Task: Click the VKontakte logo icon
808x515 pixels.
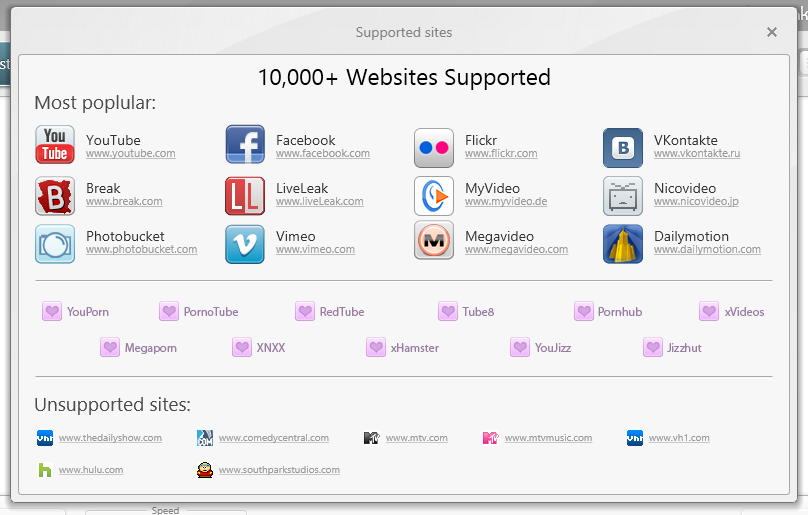Action: [x=623, y=148]
